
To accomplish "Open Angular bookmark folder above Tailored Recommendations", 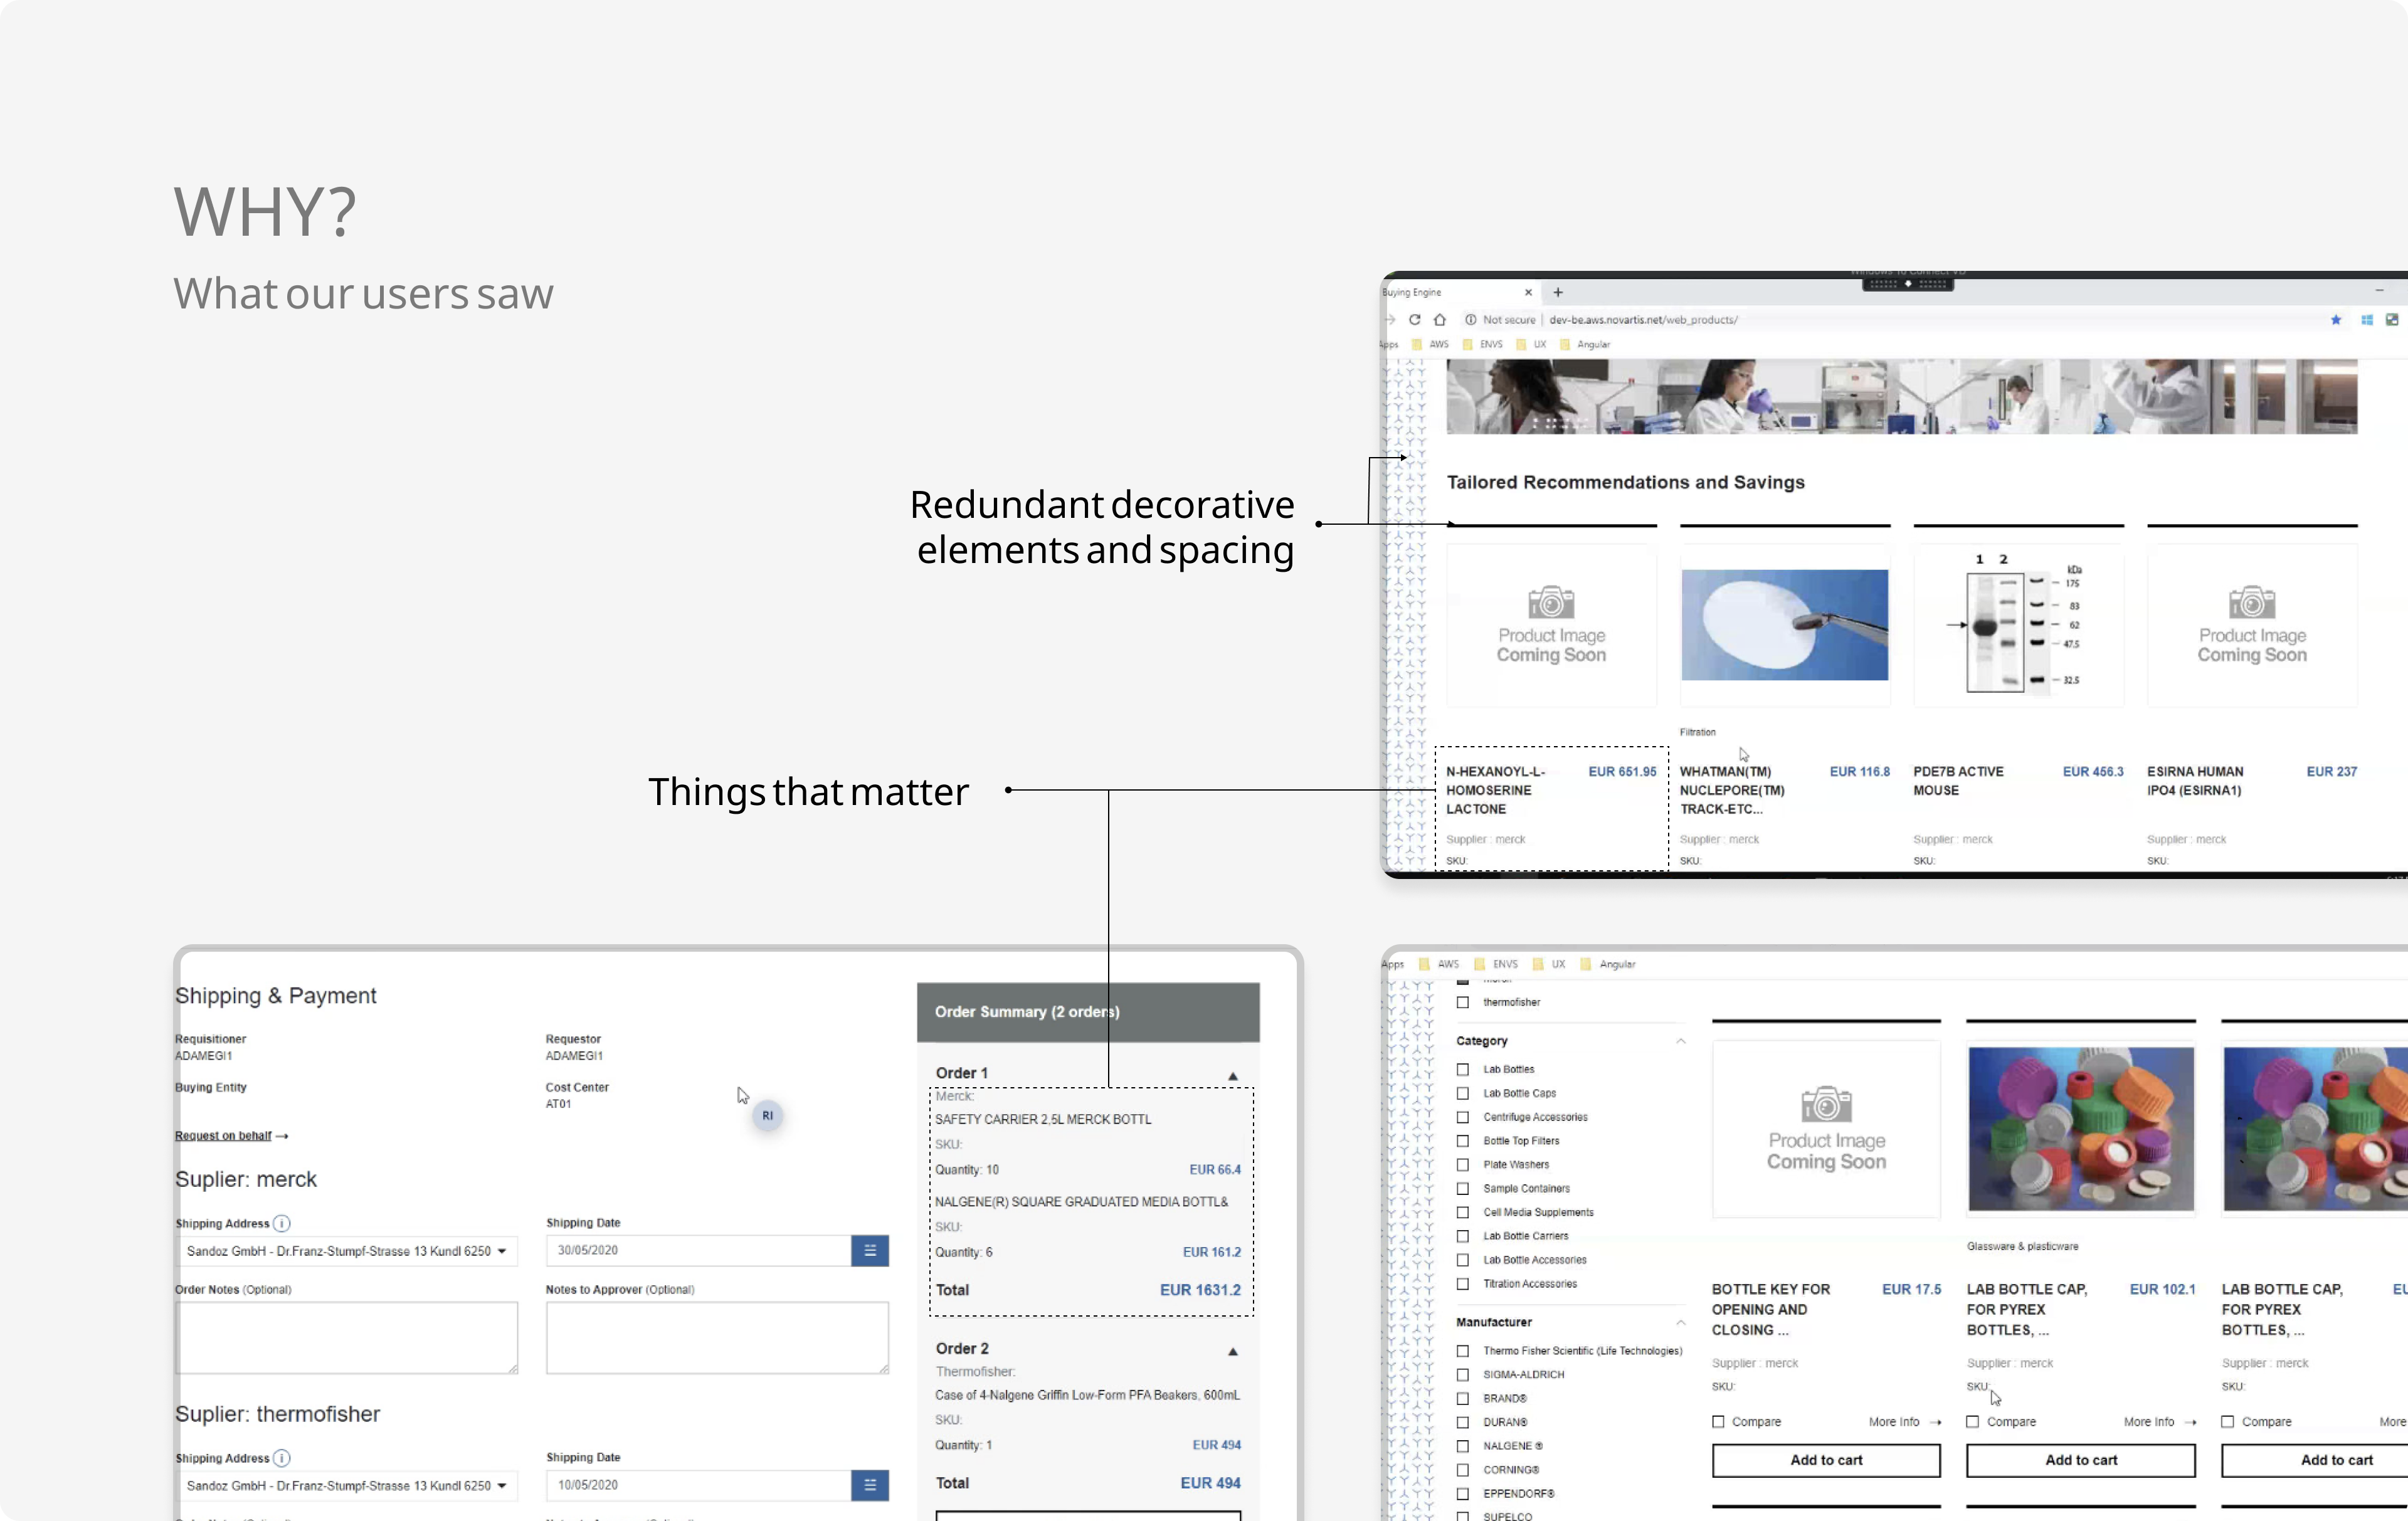I will click(1586, 344).
